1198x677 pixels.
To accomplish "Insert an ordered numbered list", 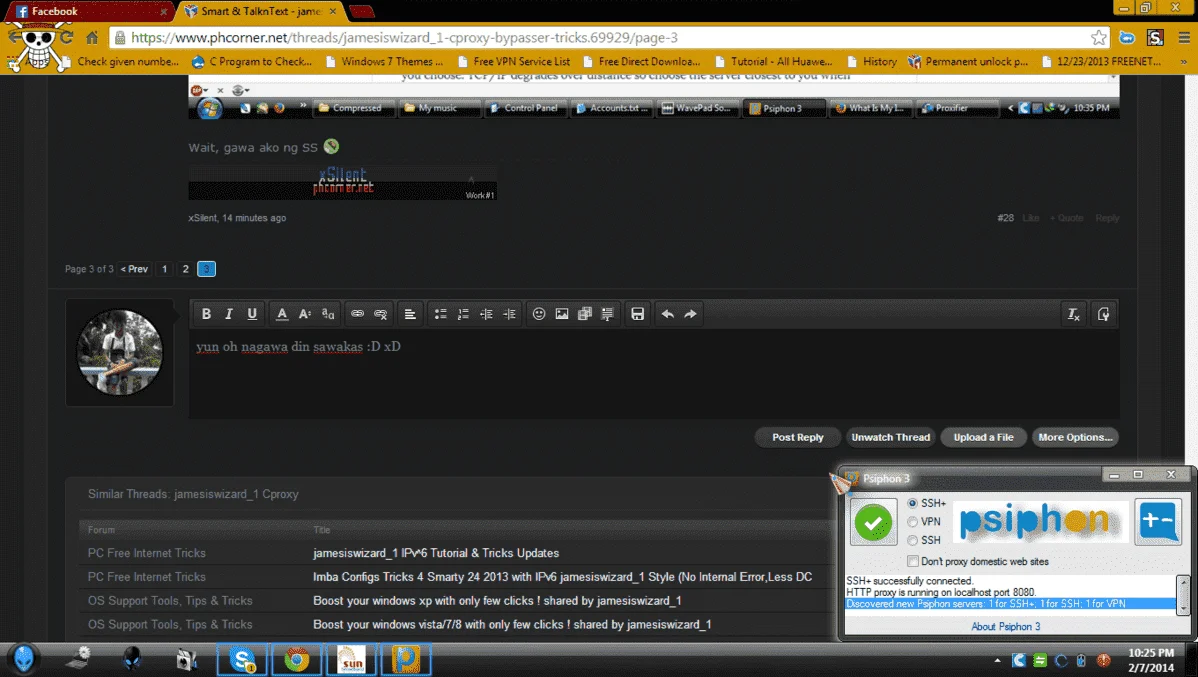I will pos(463,314).
